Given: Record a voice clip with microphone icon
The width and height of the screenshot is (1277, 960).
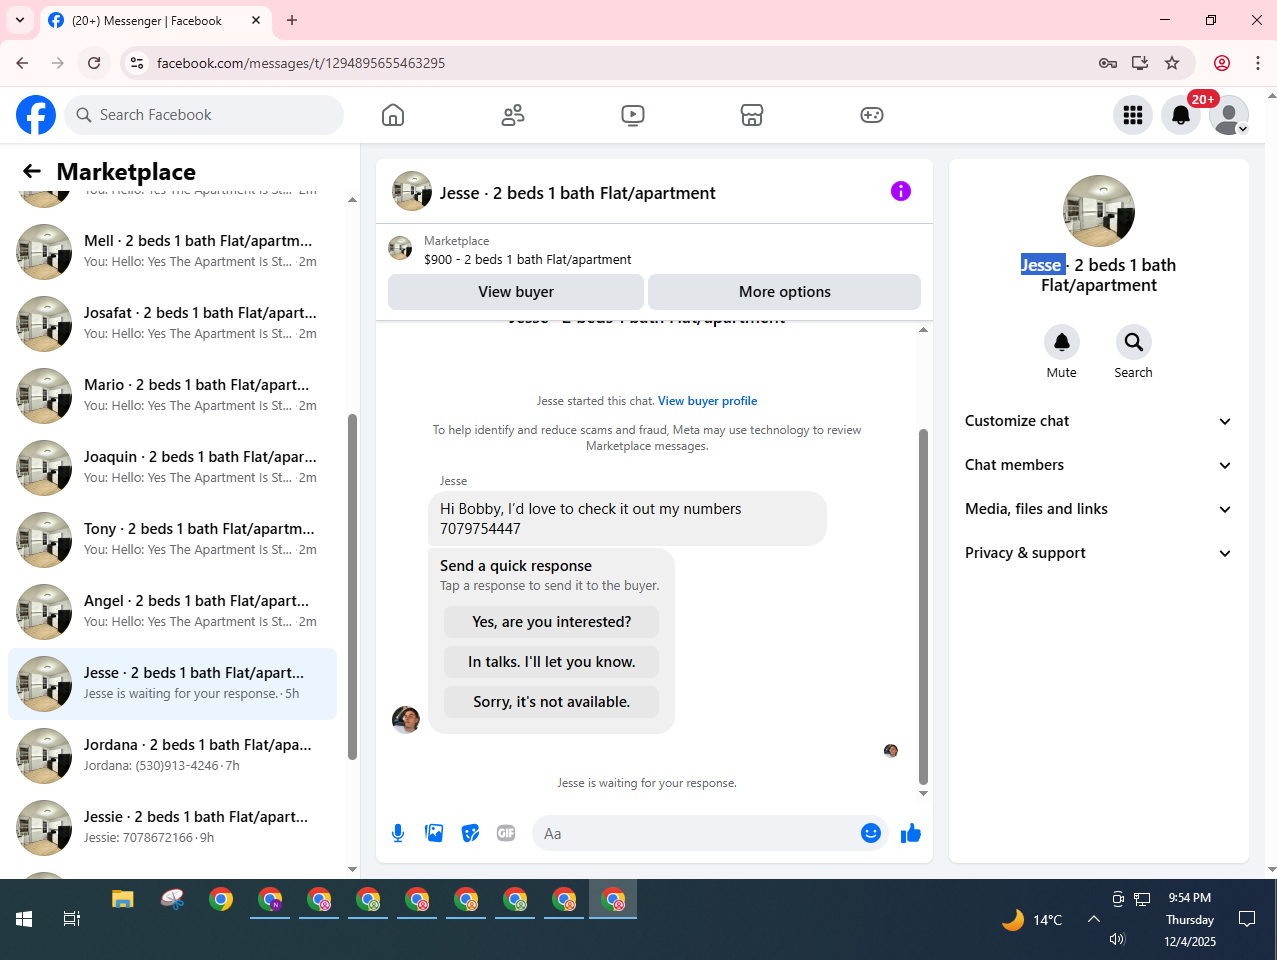Looking at the screenshot, I should click(x=398, y=833).
